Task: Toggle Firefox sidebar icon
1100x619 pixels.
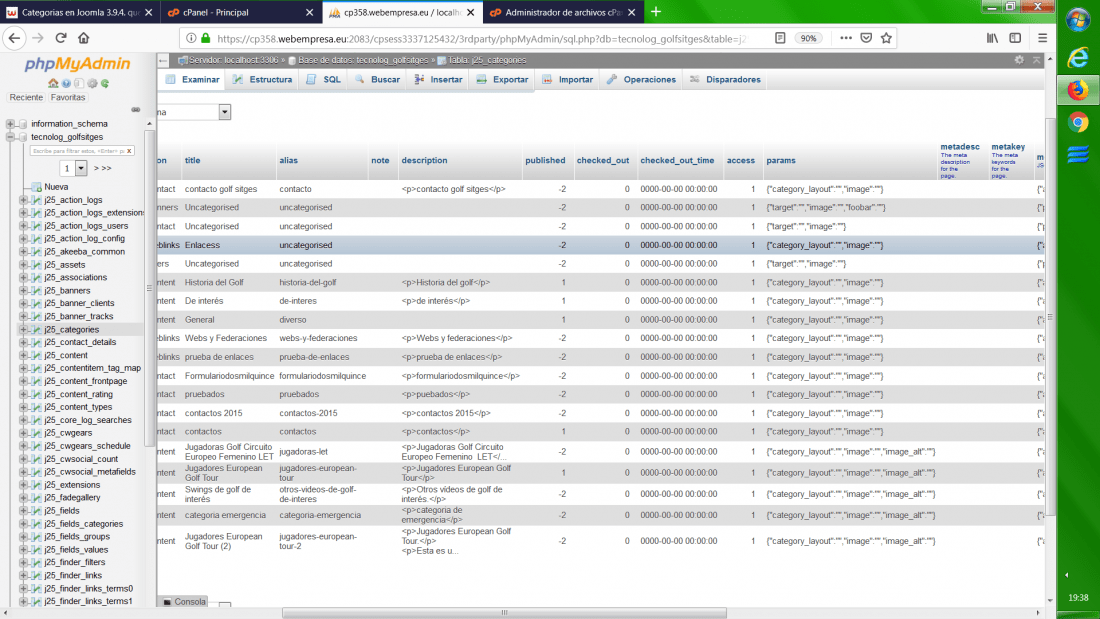Action: 1015,38
